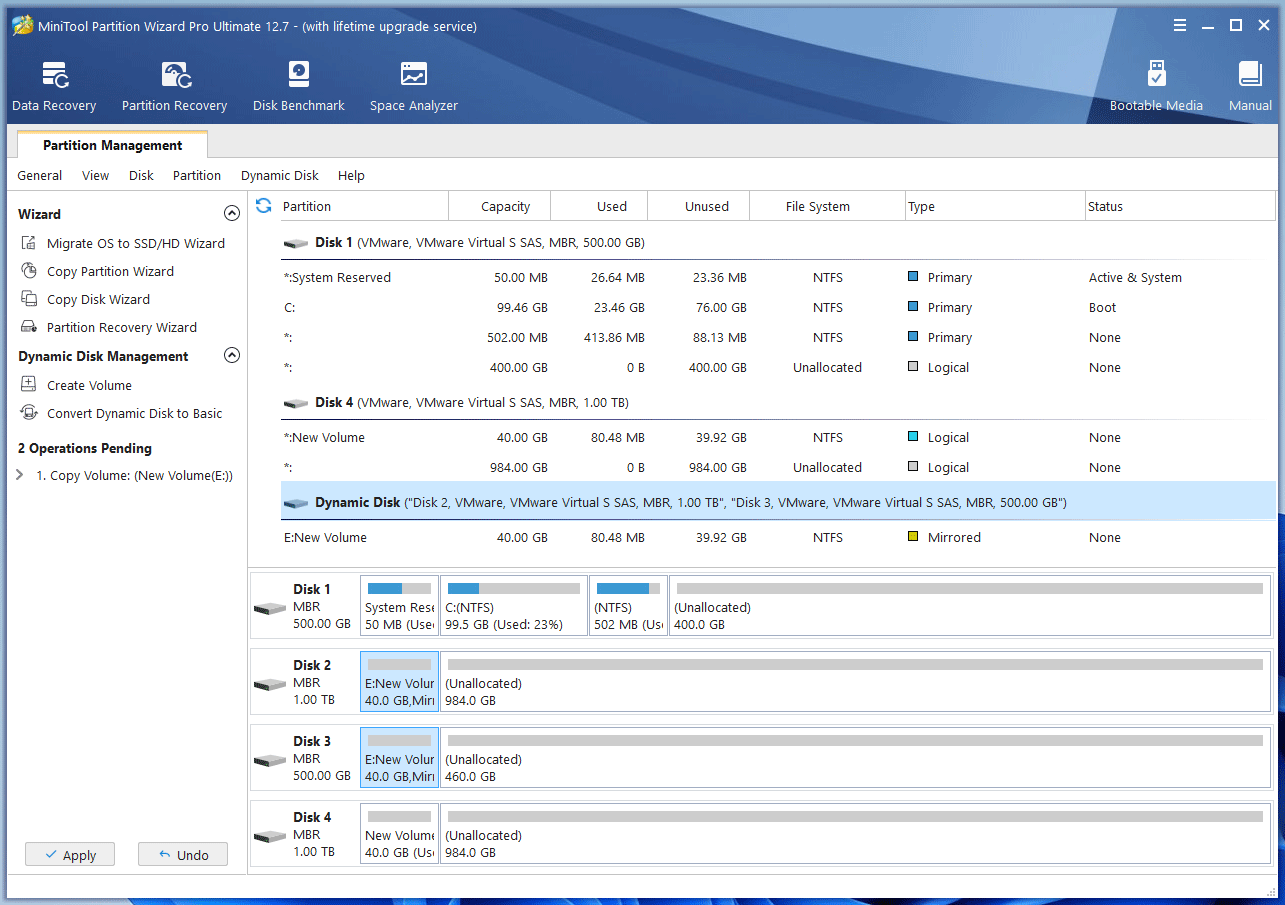Open the Dynamic Disk menu
1285x905 pixels.
pyautogui.click(x=280, y=176)
